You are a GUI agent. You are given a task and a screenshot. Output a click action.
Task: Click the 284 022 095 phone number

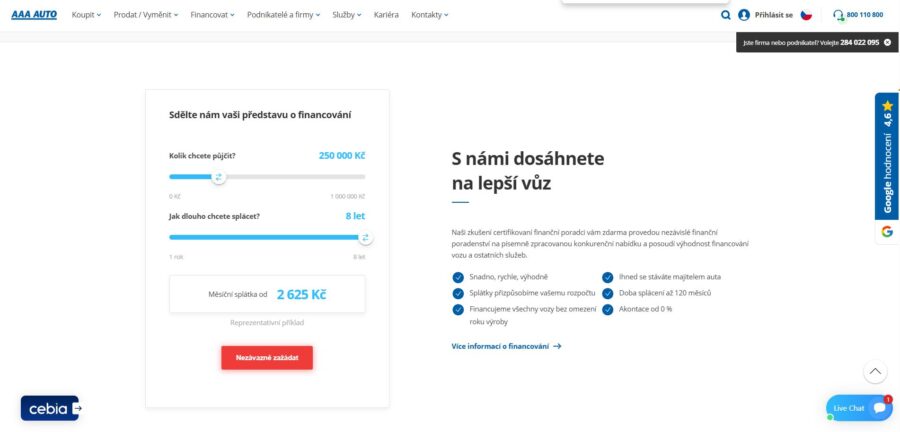(859, 42)
